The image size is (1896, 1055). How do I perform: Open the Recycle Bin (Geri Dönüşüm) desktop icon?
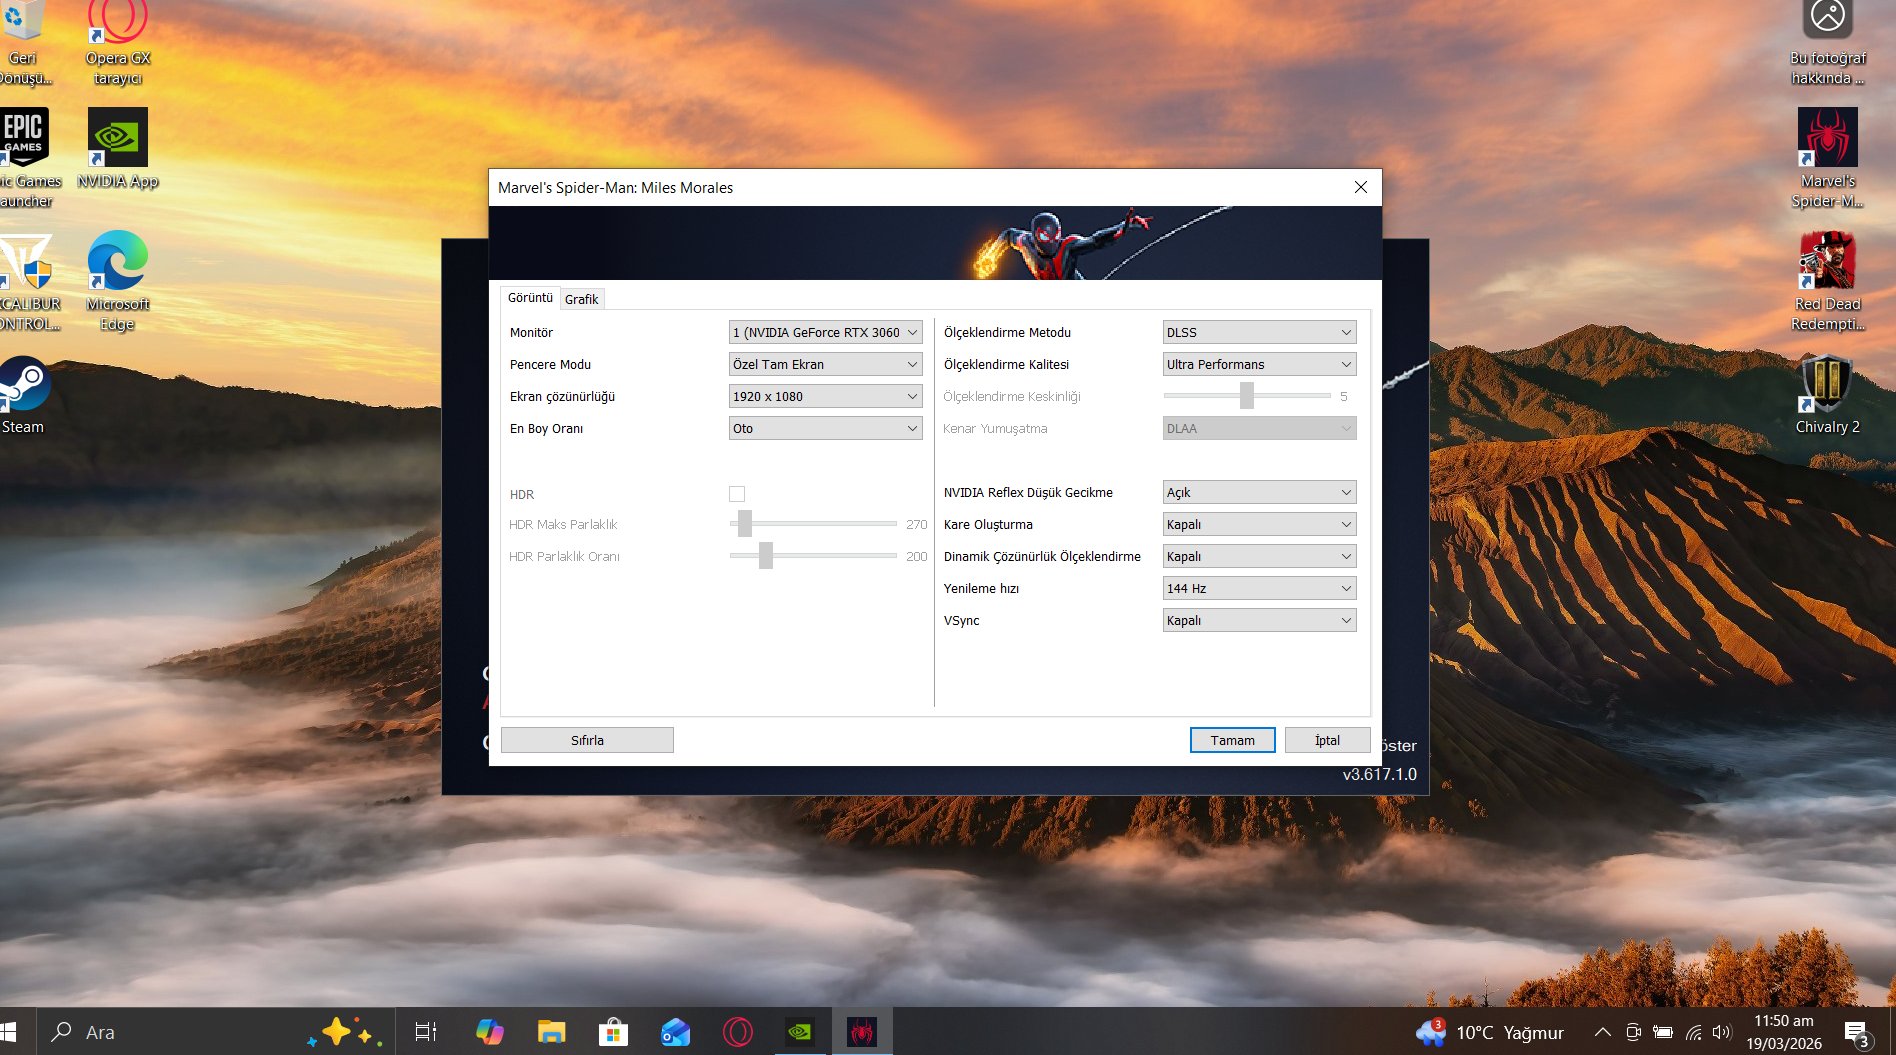(x=22, y=43)
